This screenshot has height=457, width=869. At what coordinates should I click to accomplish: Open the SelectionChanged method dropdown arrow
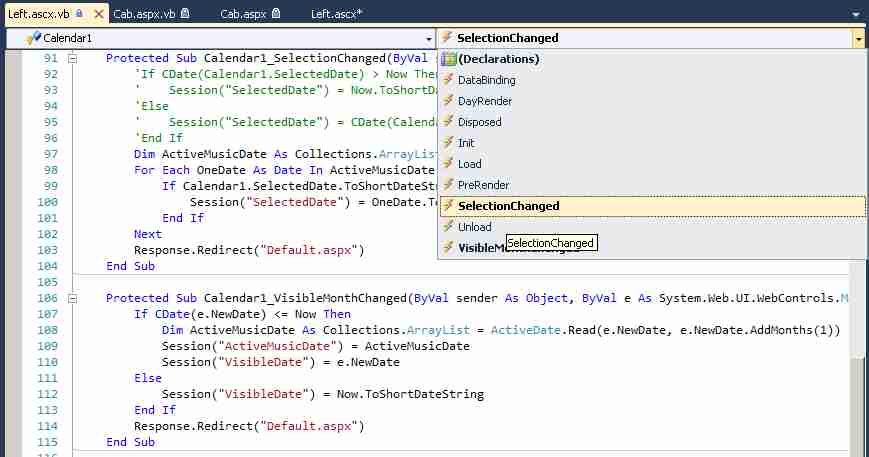pyautogui.click(x=858, y=39)
